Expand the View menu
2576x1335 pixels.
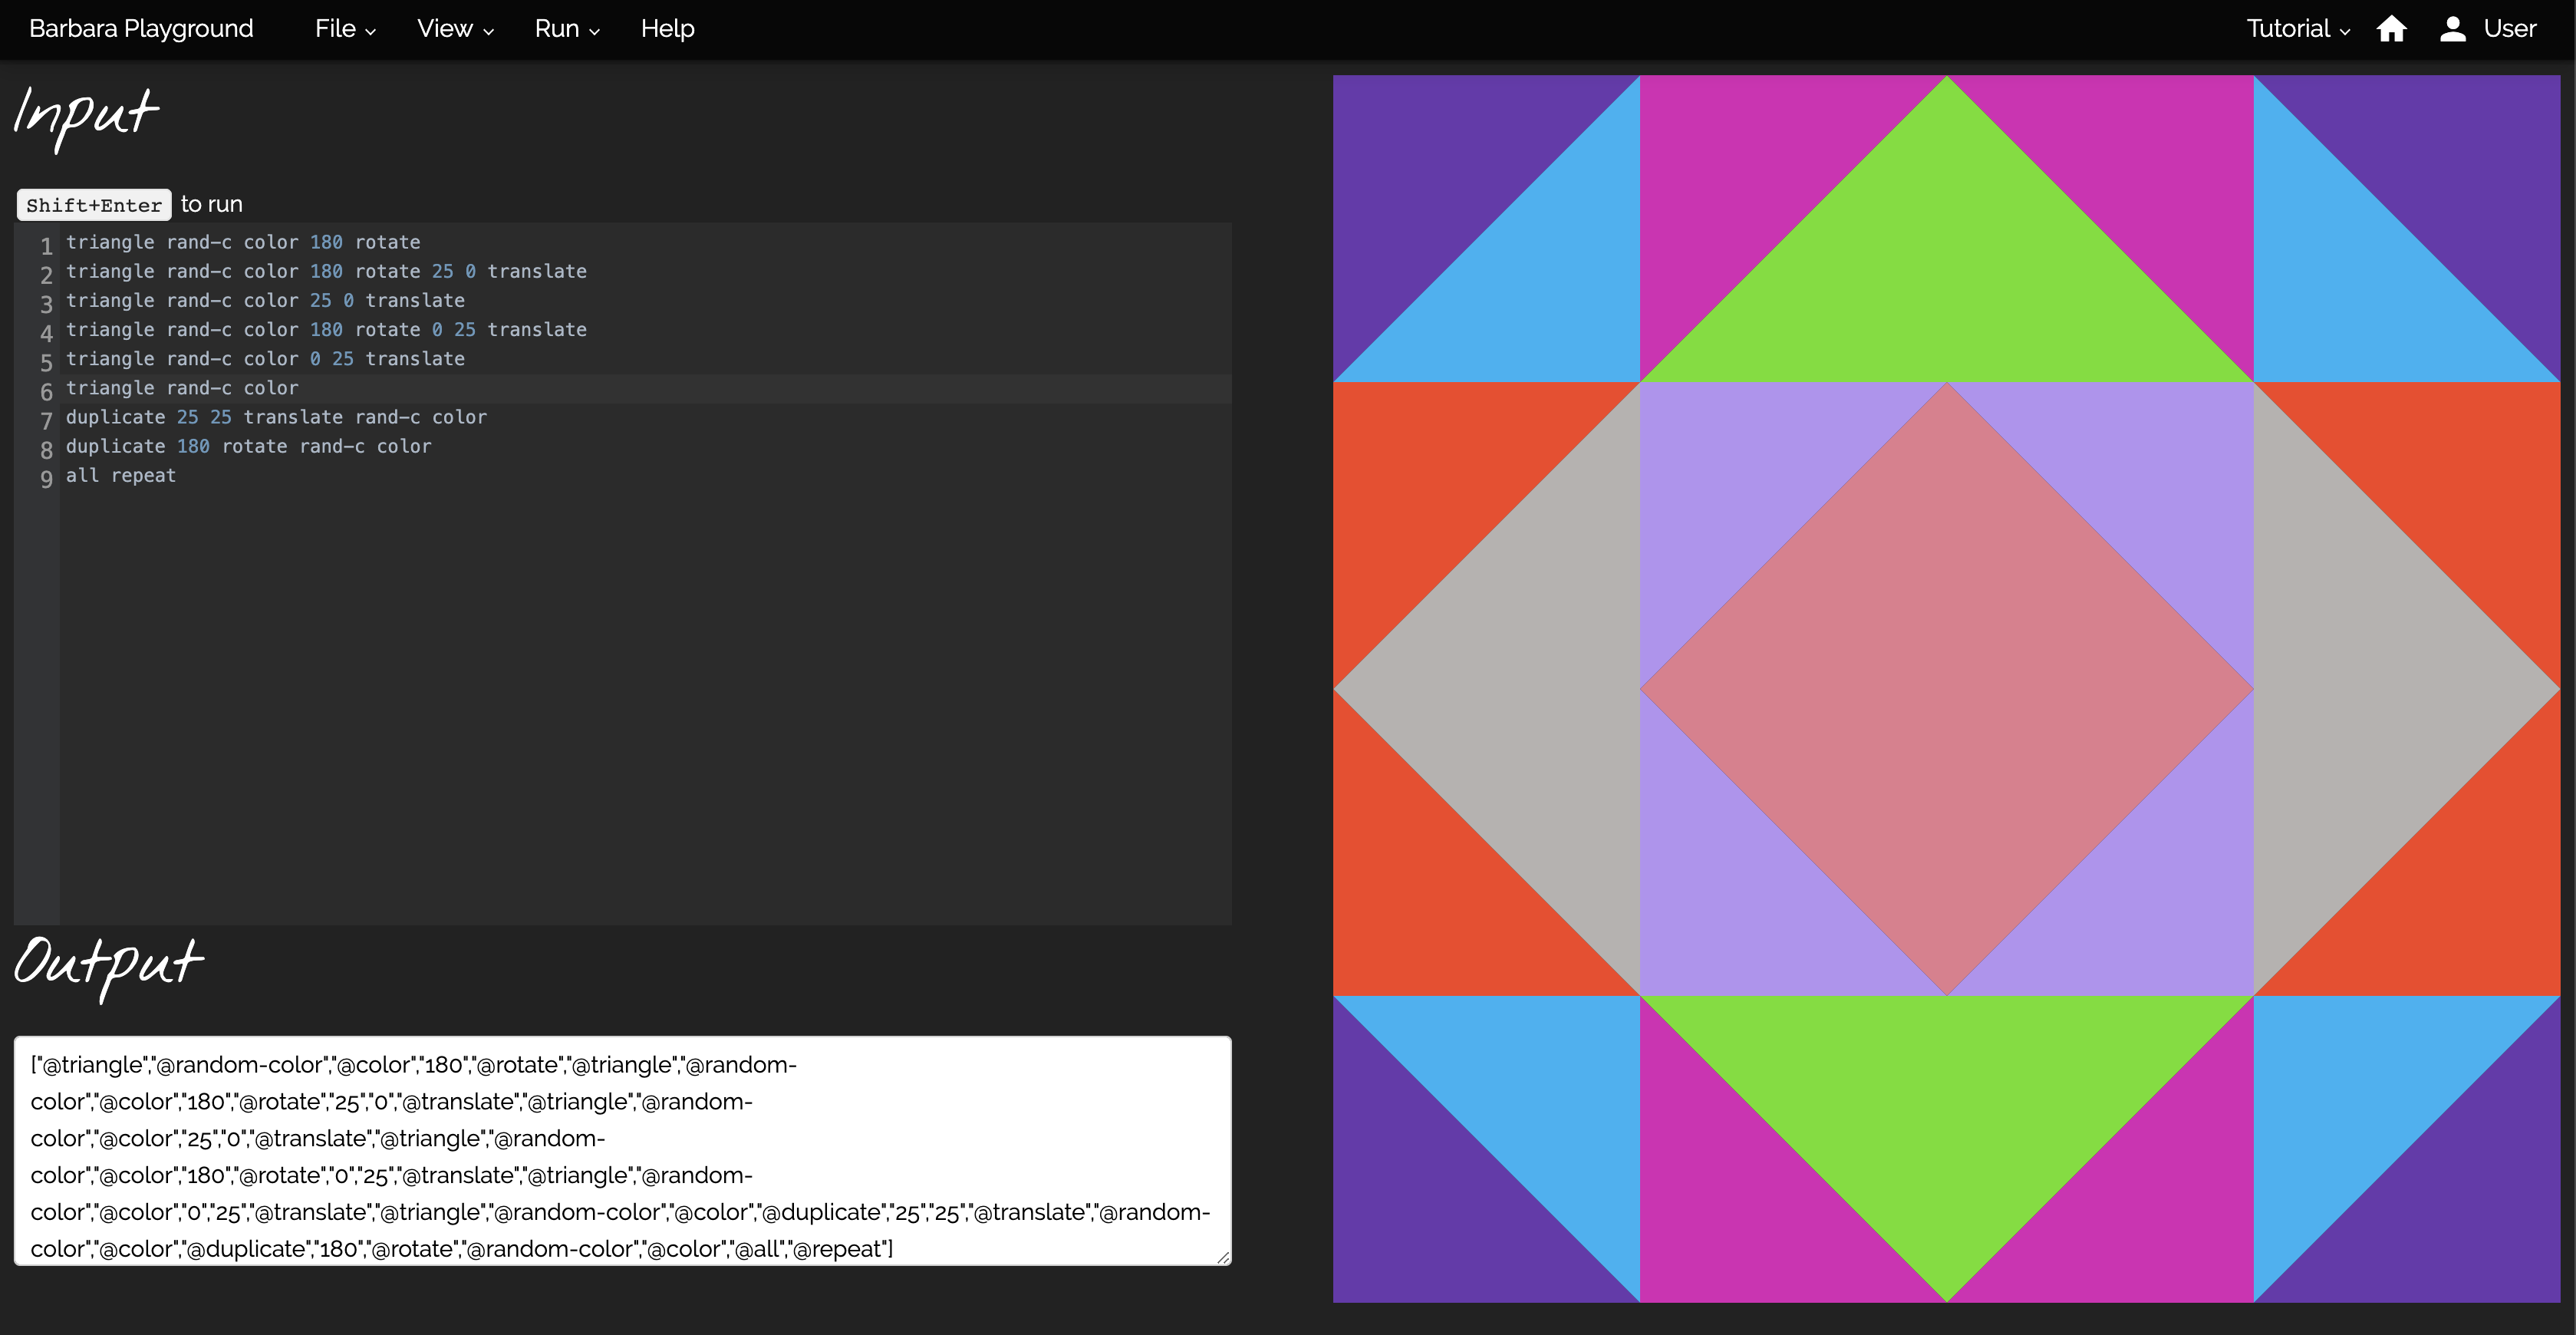click(x=455, y=29)
